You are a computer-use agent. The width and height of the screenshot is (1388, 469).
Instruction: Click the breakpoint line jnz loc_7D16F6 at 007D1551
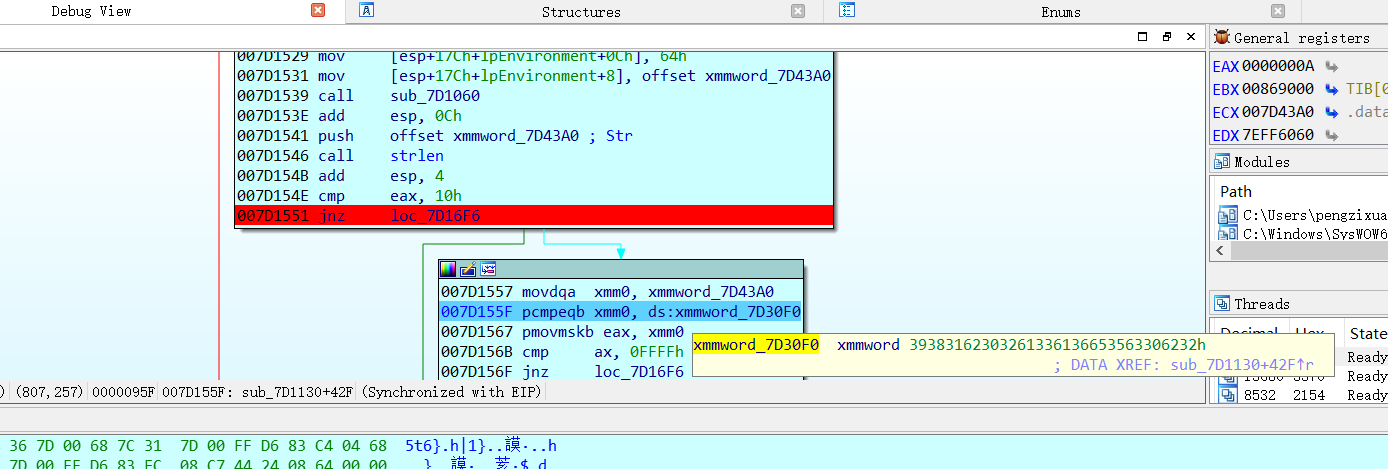(534, 215)
